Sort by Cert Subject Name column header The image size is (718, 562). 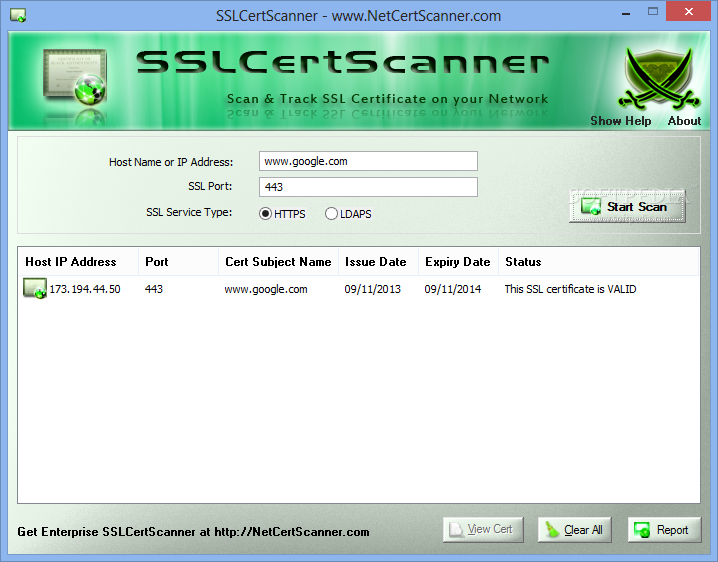(278, 262)
